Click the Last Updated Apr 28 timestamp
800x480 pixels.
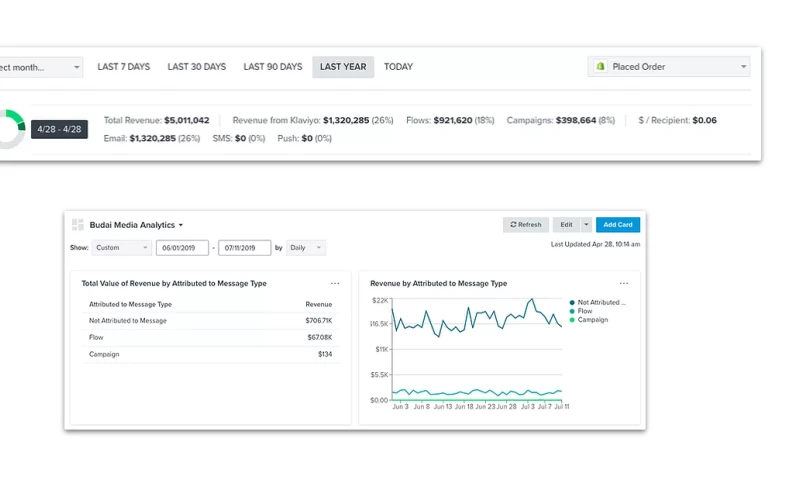[x=595, y=244]
